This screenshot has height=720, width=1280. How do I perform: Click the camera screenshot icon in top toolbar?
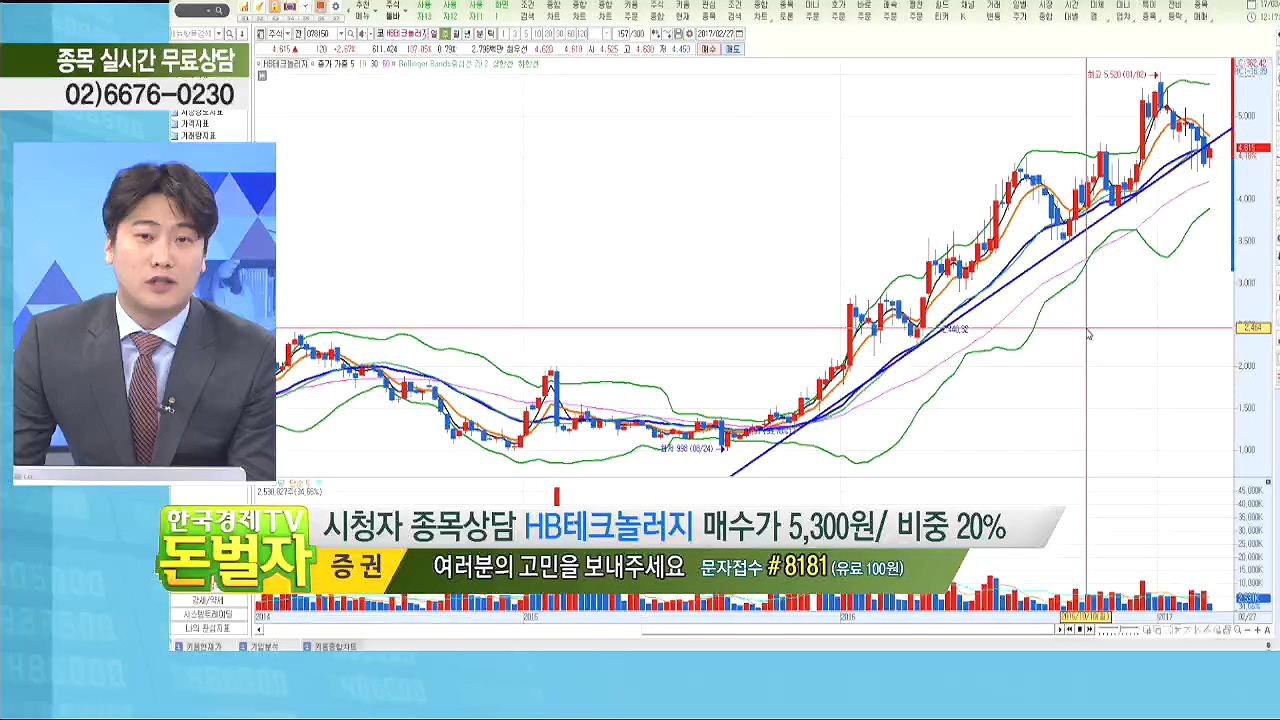[x=290, y=7]
